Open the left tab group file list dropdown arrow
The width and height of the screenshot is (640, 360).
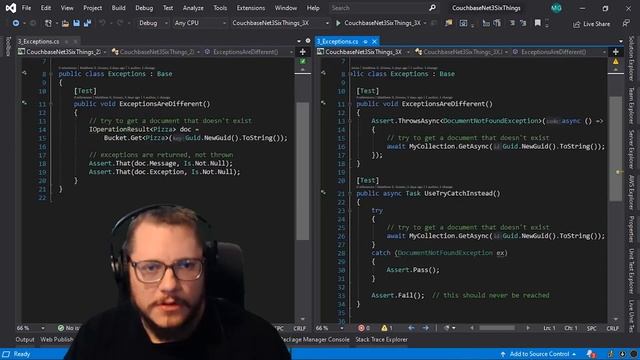(x=299, y=41)
